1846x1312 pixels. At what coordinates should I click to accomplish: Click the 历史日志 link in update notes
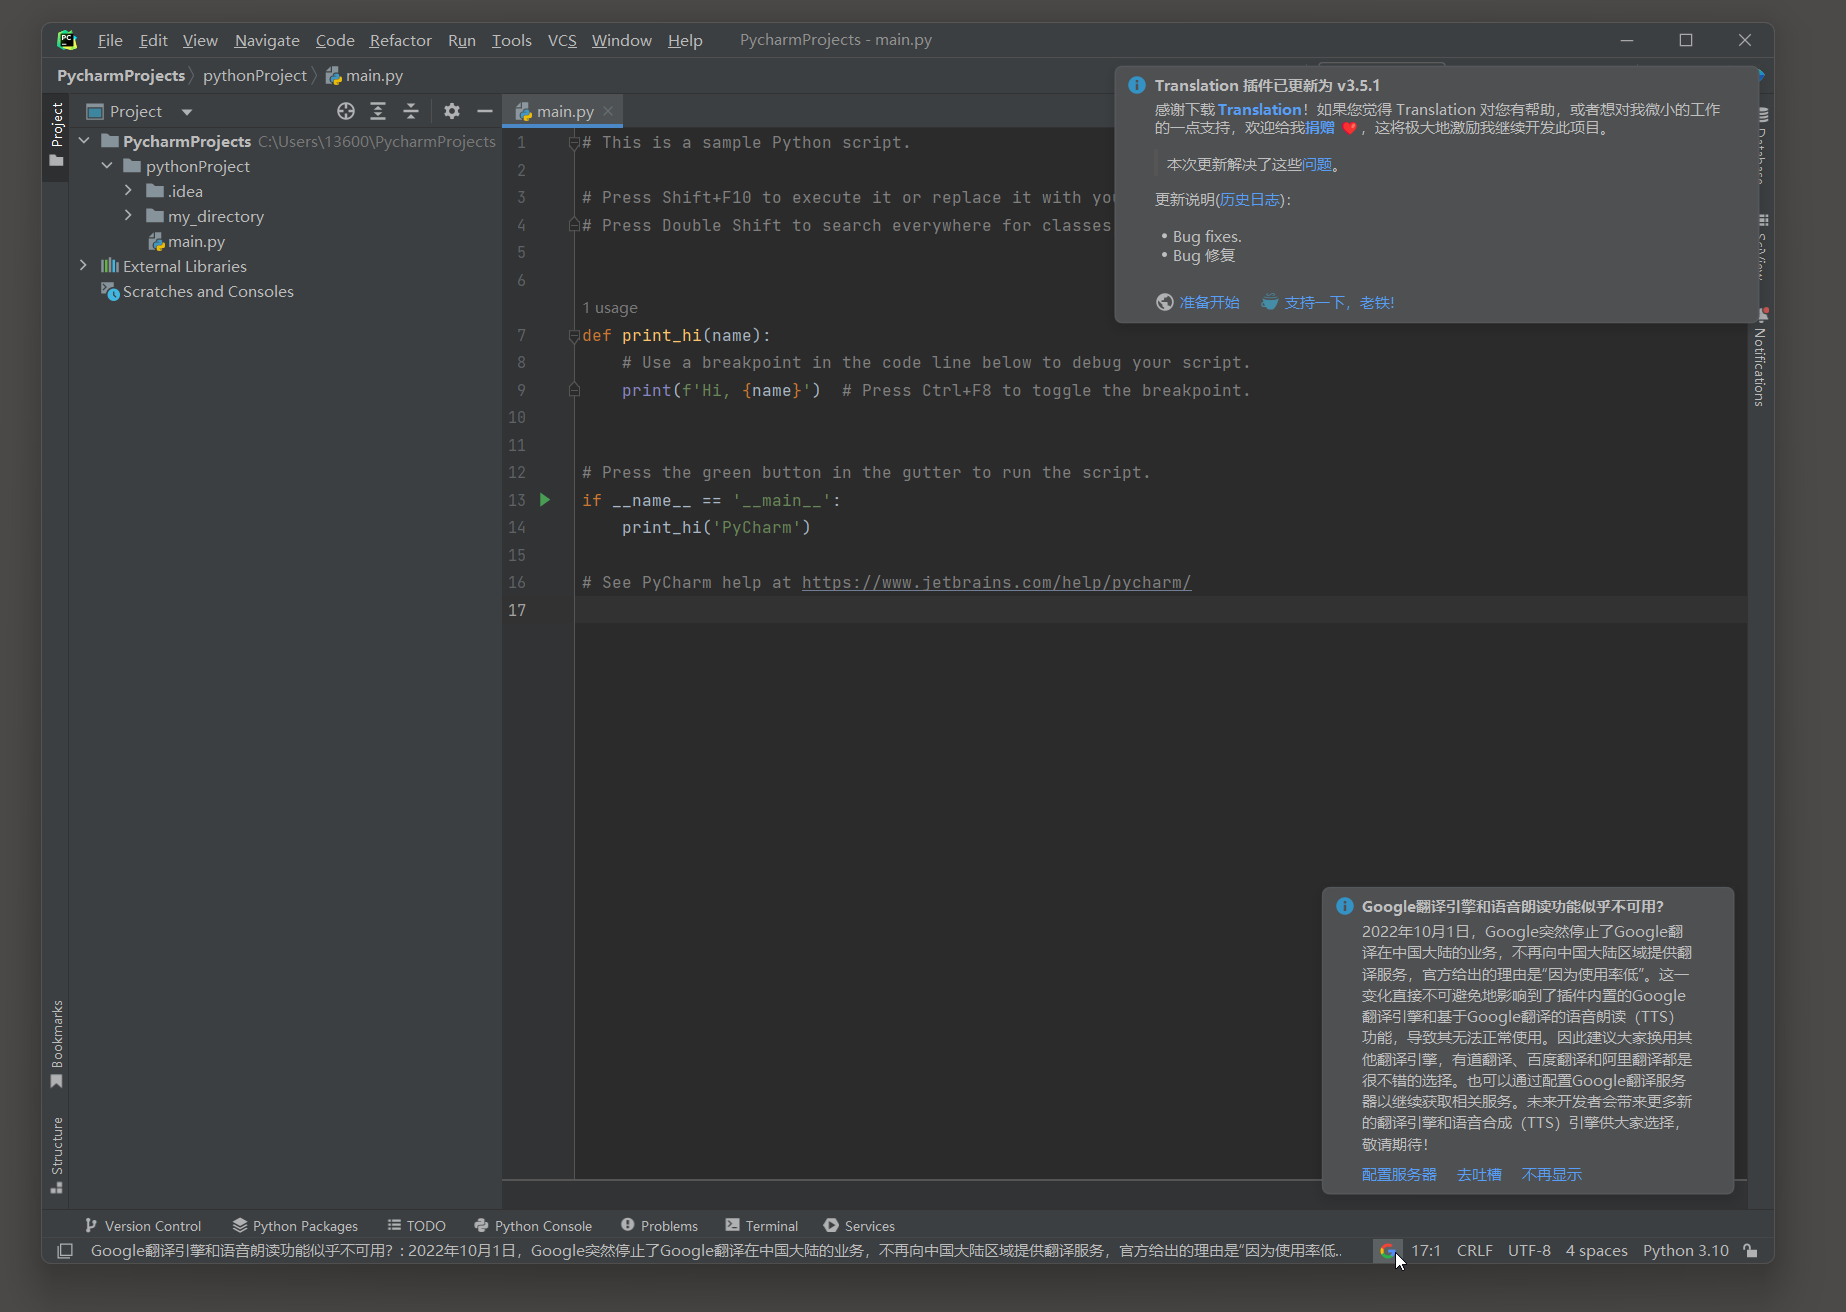point(1250,199)
